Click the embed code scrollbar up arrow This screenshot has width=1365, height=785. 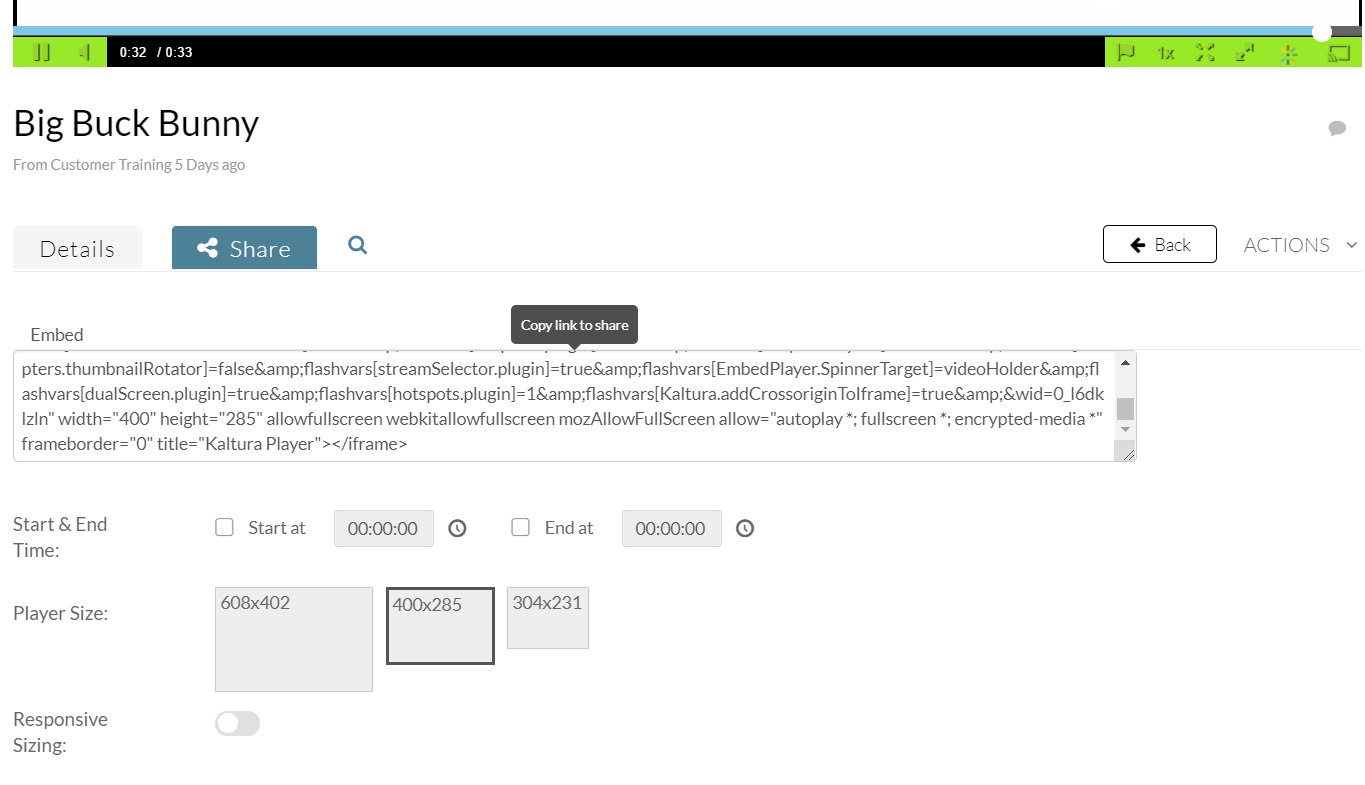point(1126,361)
